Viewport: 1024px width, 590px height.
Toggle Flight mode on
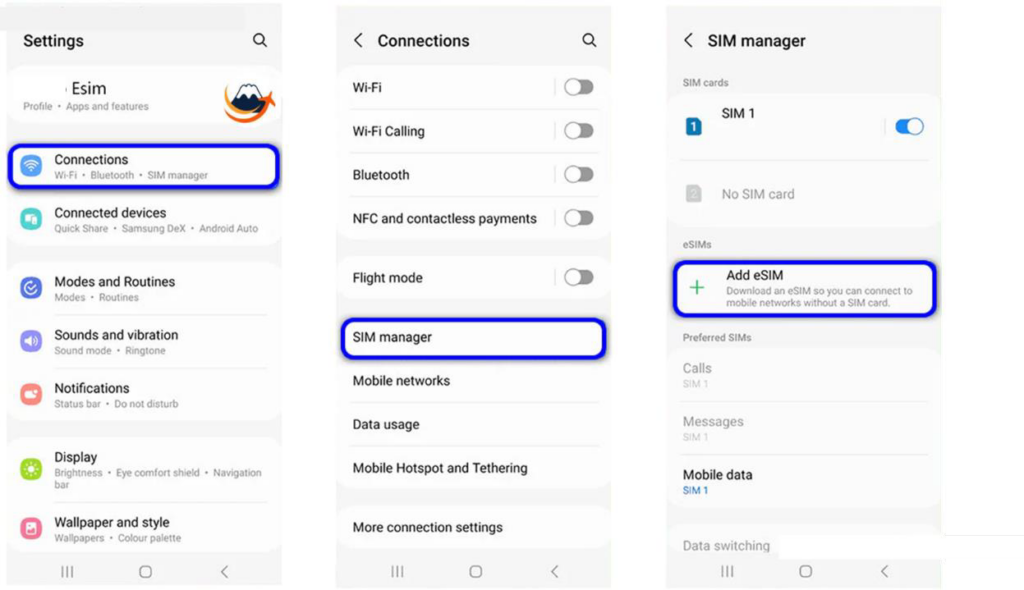[x=578, y=278]
